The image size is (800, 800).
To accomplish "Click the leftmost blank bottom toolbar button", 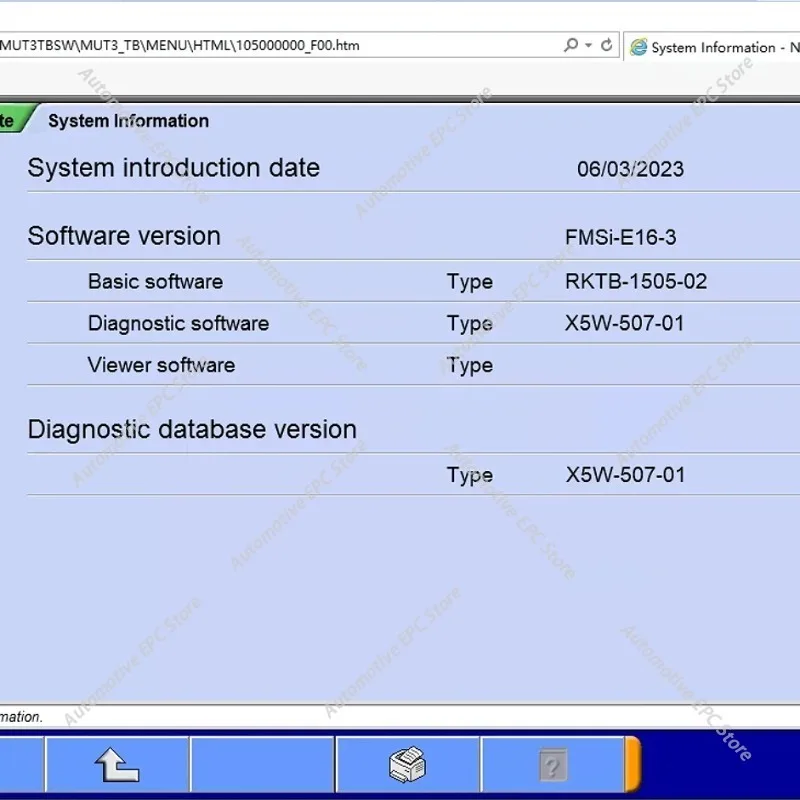I will point(20,766).
